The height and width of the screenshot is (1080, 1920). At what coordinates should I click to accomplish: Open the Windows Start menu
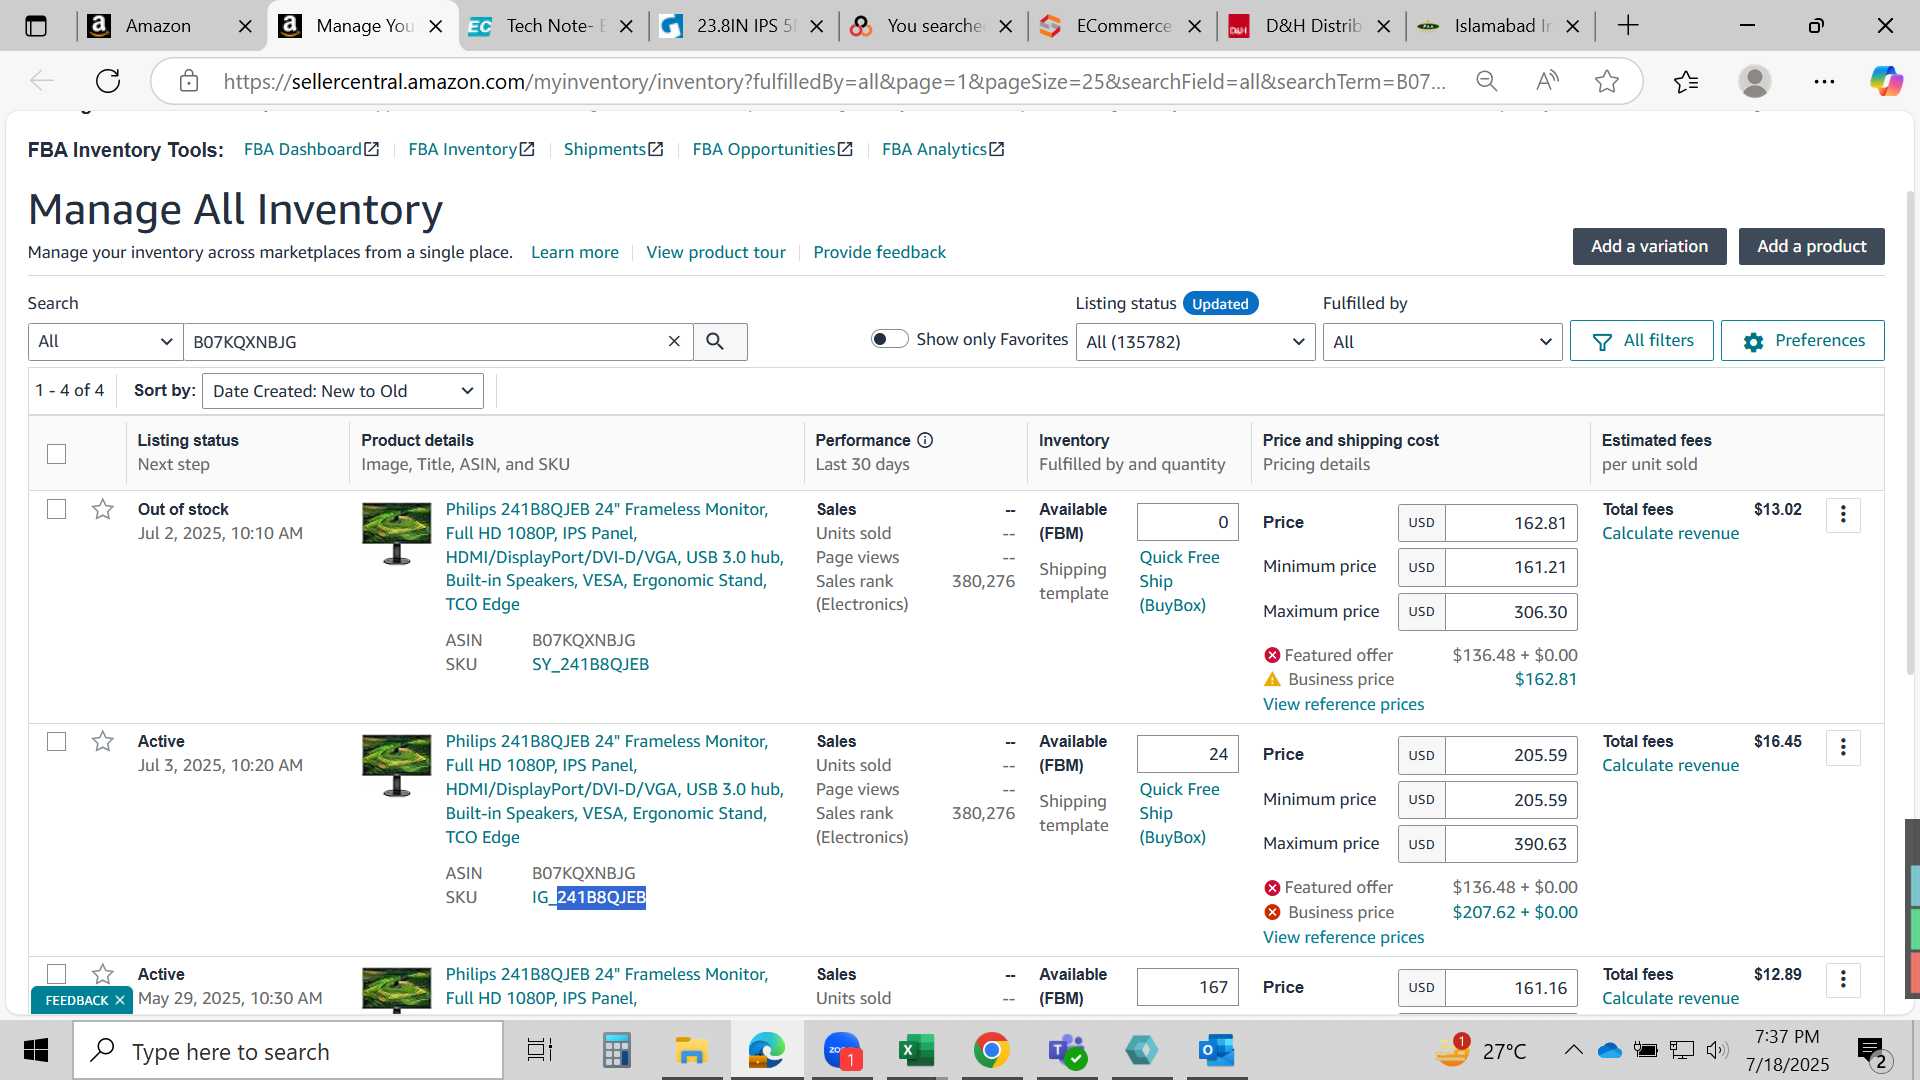tap(36, 1051)
